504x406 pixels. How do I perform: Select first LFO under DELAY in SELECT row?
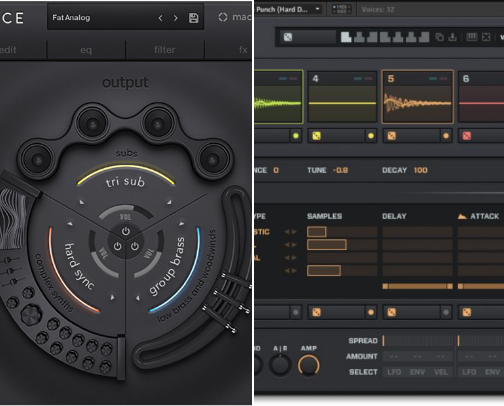394,372
